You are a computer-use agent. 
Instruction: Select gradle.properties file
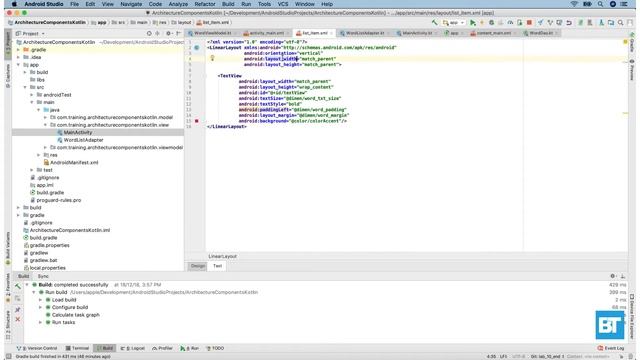click(49, 245)
